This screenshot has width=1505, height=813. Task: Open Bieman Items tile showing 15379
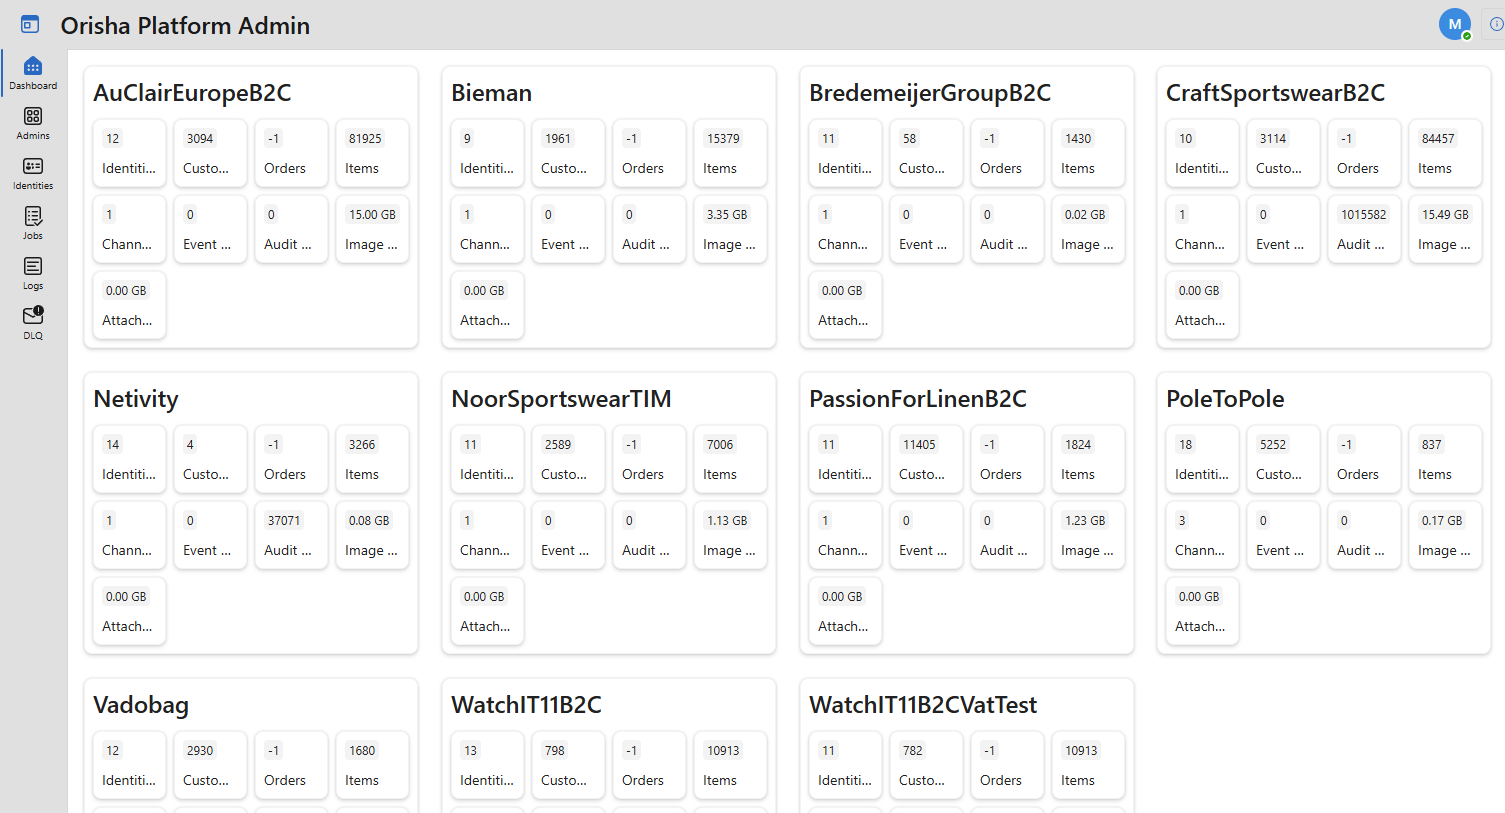tap(730, 153)
